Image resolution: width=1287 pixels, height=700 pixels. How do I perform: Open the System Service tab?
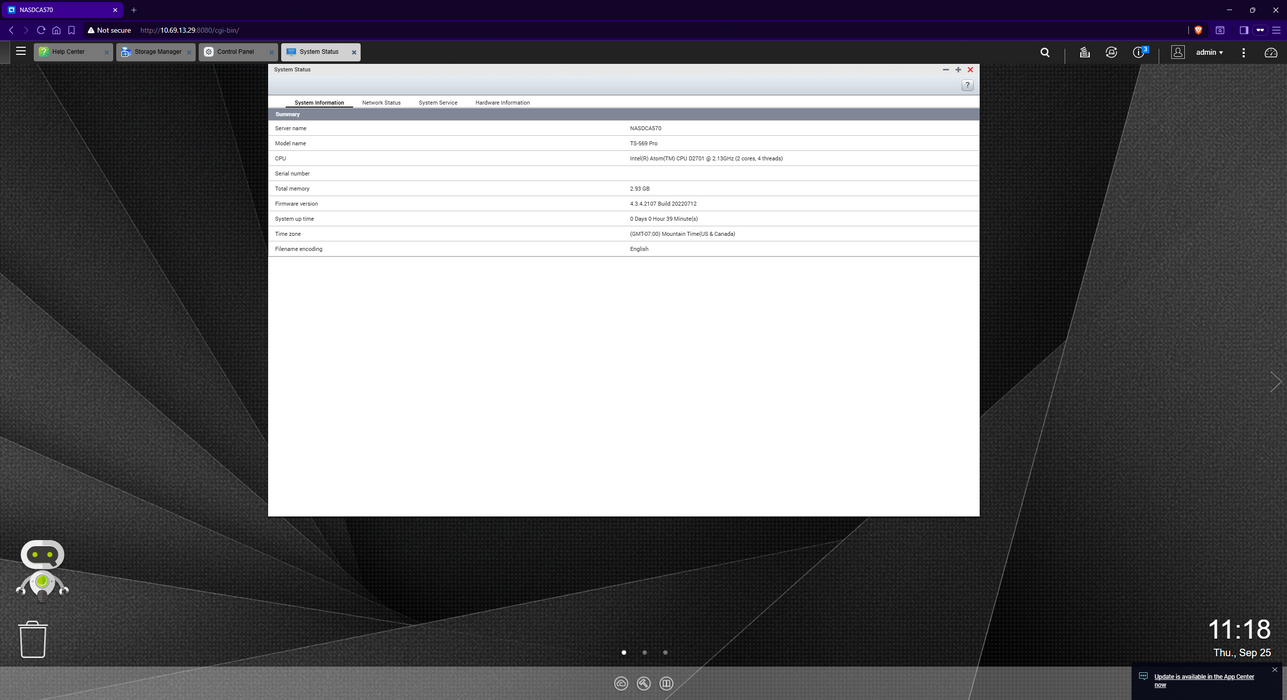tap(438, 103)
